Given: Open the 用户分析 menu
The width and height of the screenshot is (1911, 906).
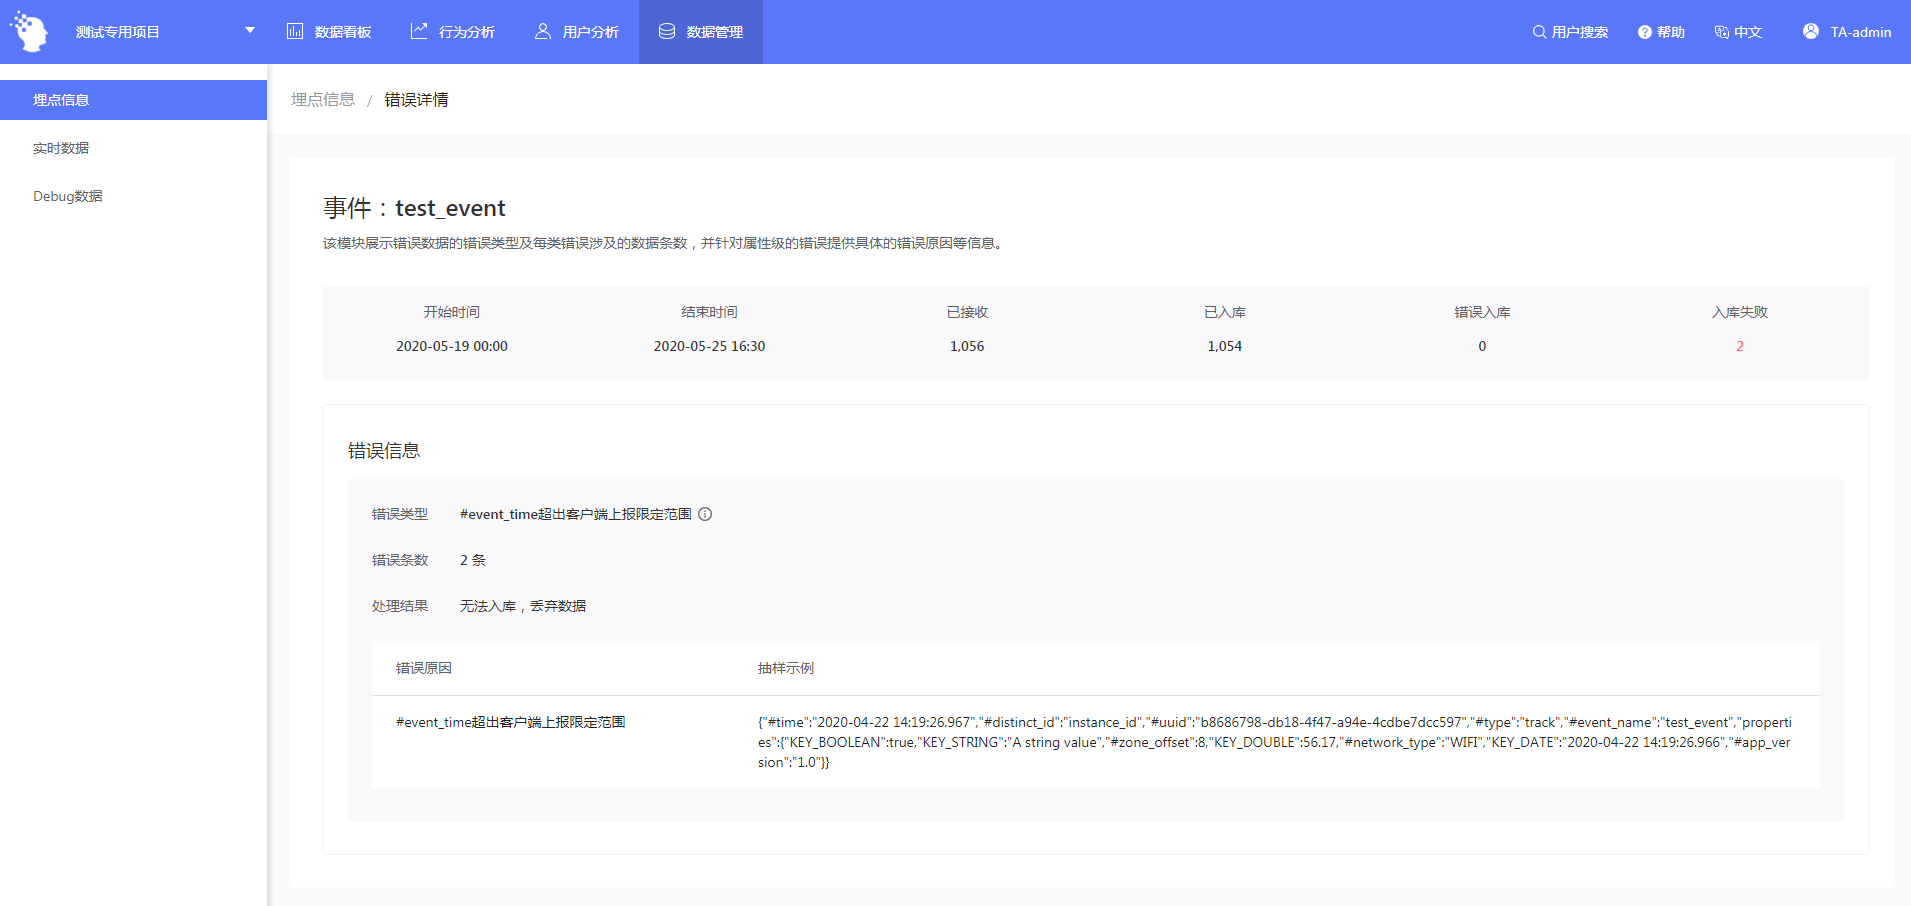Looking at the screenshot, I should pos(577,32).
